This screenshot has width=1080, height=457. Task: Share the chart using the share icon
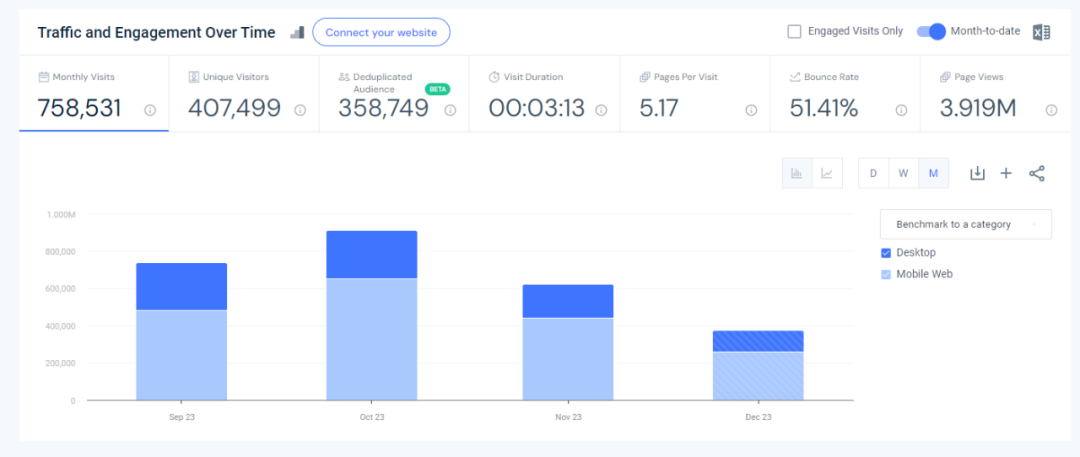[1037, 173]
